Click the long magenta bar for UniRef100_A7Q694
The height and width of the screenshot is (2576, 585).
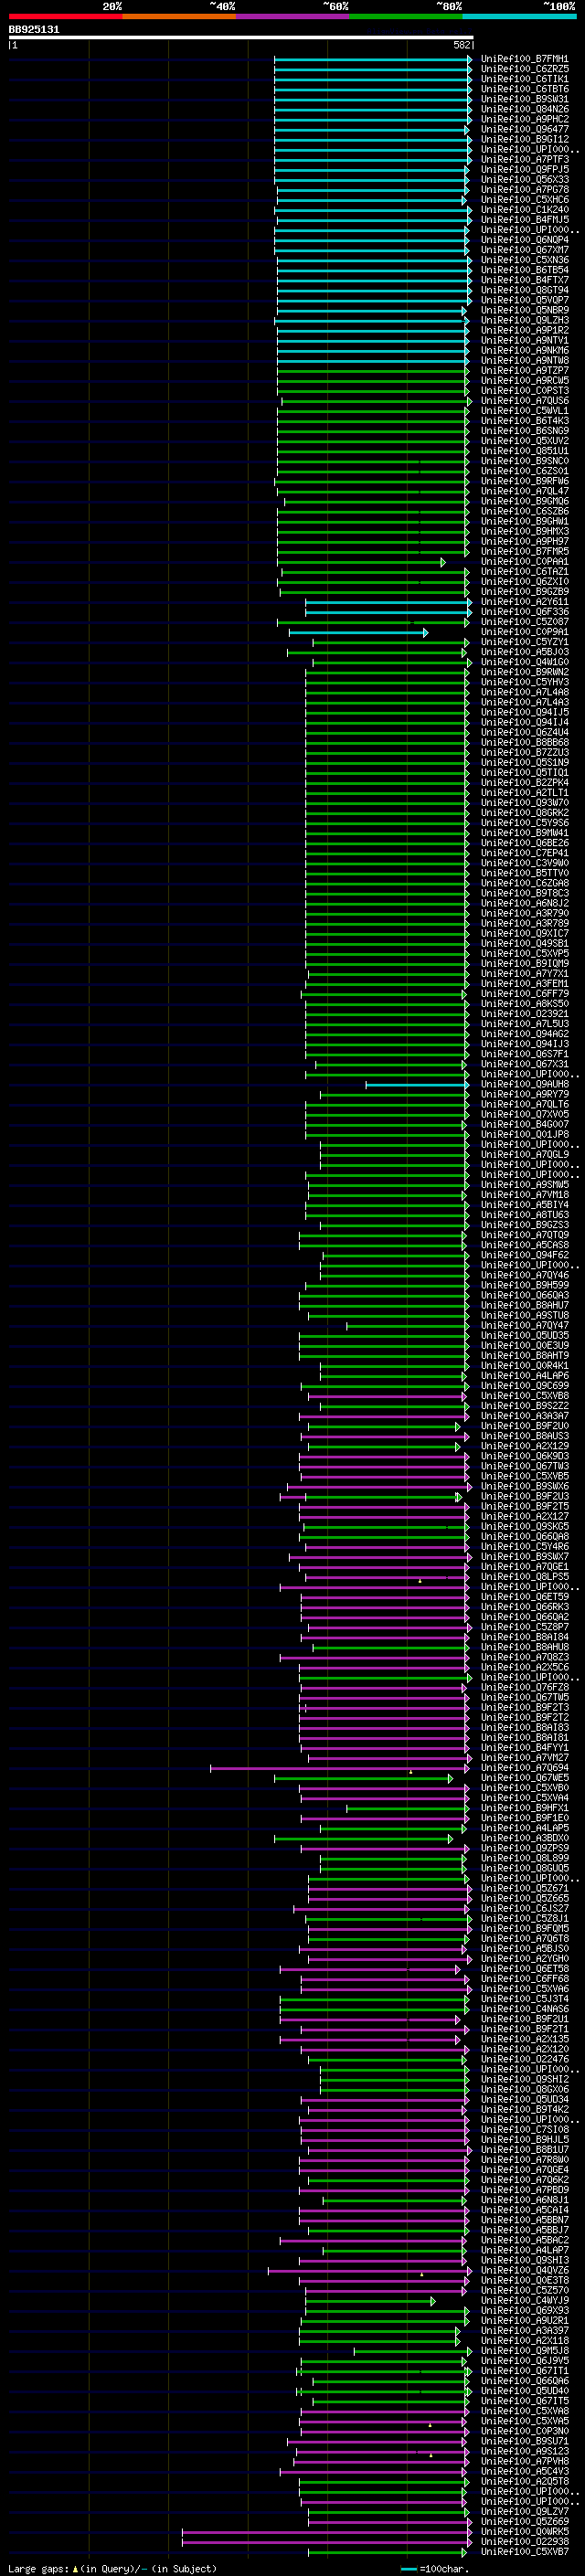(x=339, y=1768)
